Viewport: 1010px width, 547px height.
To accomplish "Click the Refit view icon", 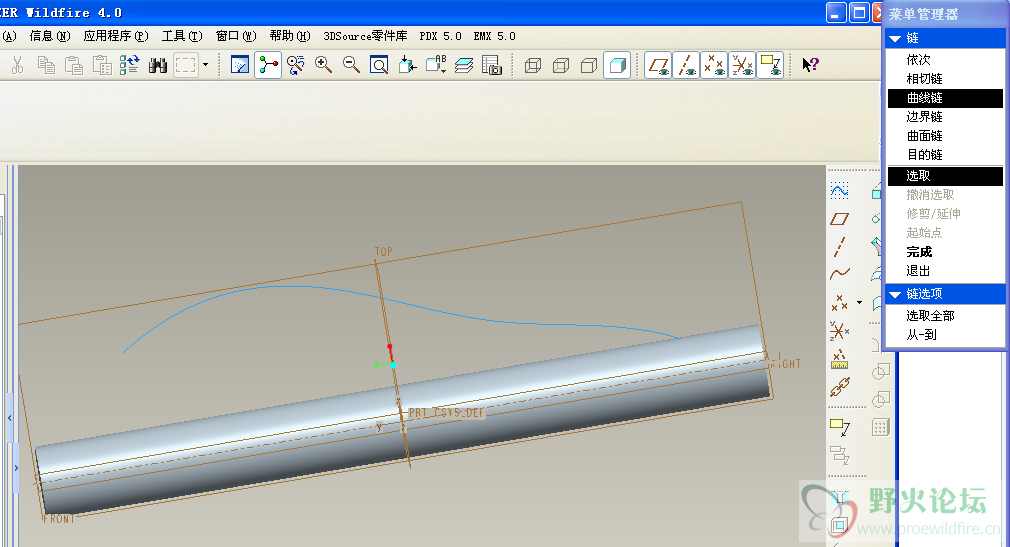I will 379,65.
